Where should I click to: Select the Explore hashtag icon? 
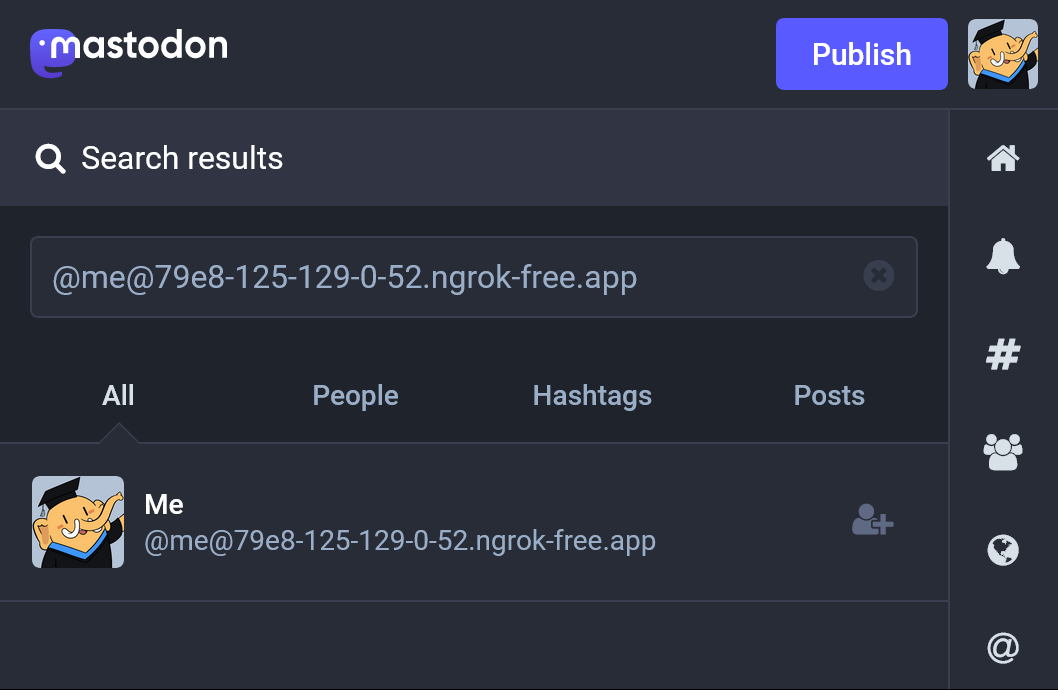coord(1003,354)
